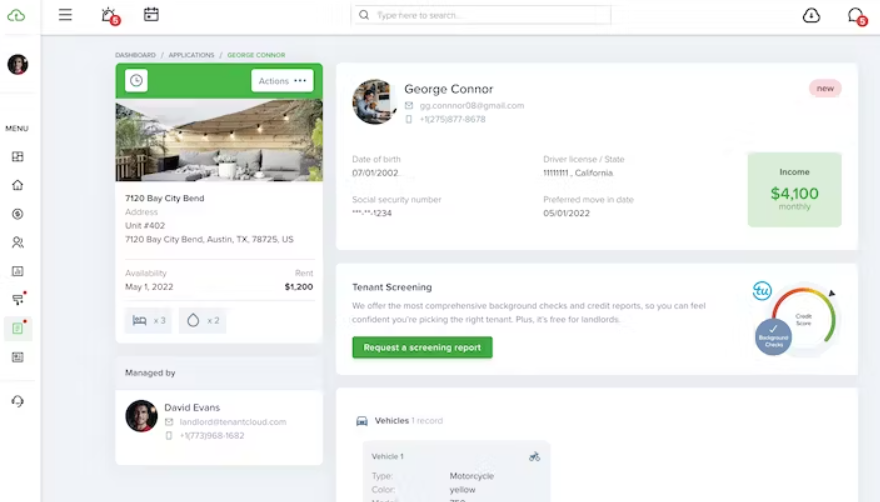Image resolution: width=880 pixels, height=502 pixels.
Task: Click social security number ending 1234
Action: tap(372, 213)
